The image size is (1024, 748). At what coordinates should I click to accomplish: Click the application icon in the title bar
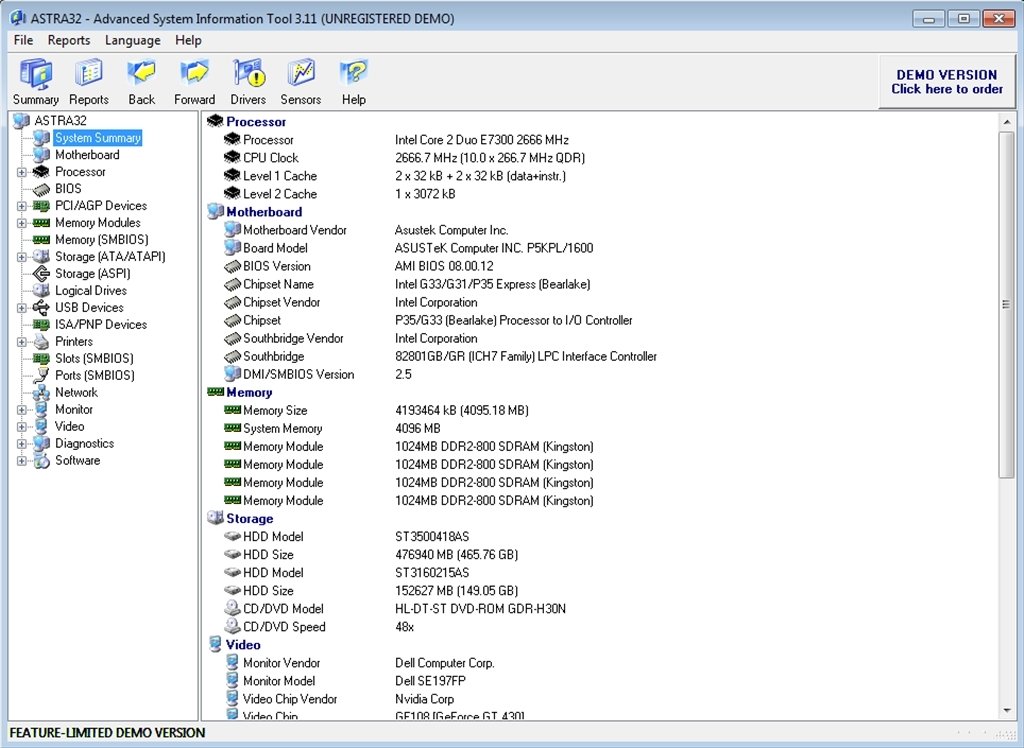tap(18, 18)
